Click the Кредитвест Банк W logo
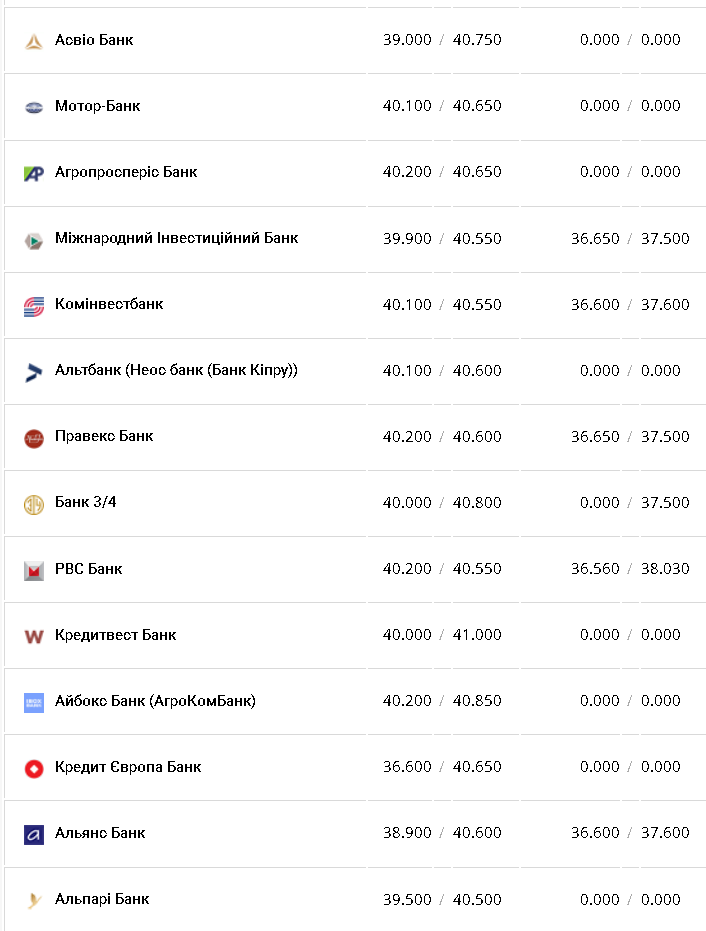Image resolution: width=706 pixels, height=931 pixels. coord(34,636)
